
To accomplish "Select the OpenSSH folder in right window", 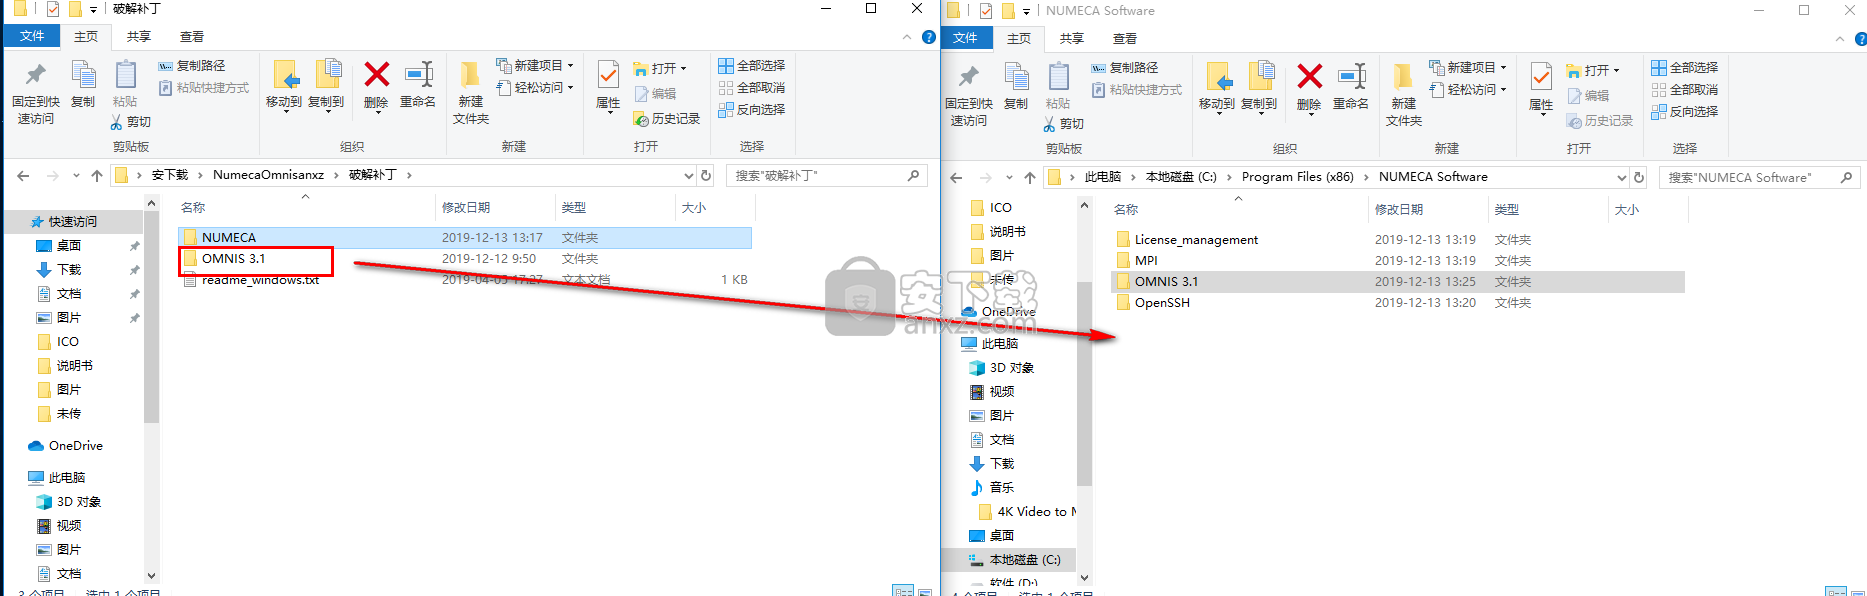I will [x=1397, y=303].
